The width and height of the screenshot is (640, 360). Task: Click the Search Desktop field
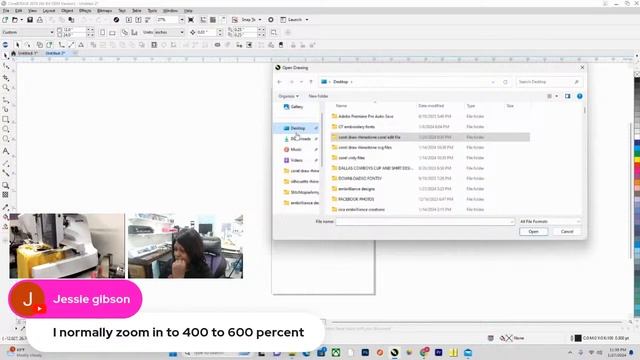point(549,82)
